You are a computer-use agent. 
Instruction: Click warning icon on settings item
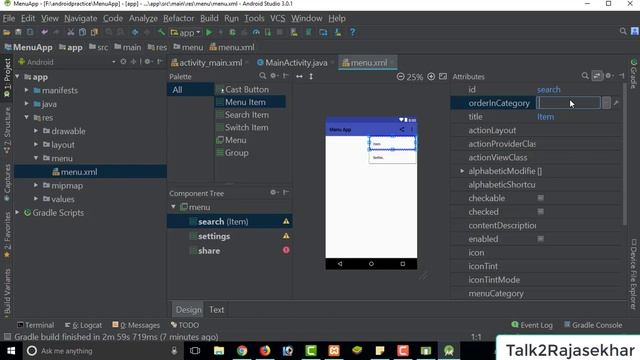[x=286, y=236]
